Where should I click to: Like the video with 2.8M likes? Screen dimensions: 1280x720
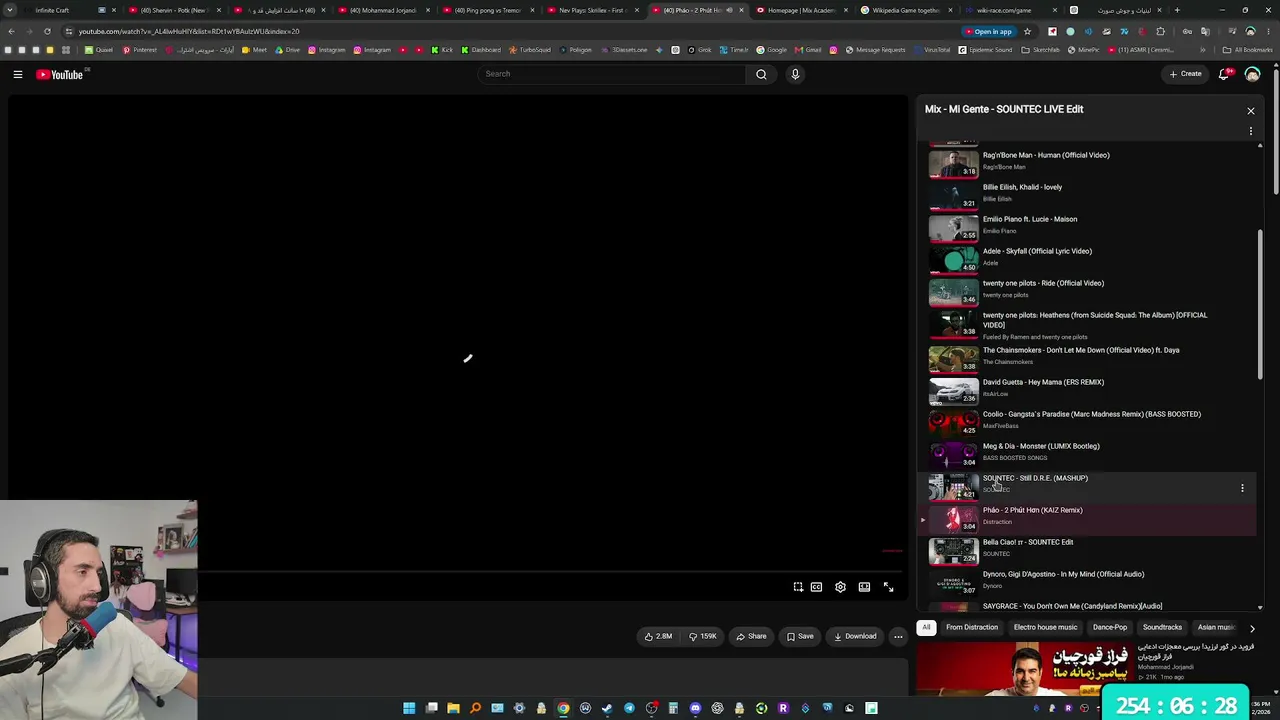click(658, 636)
